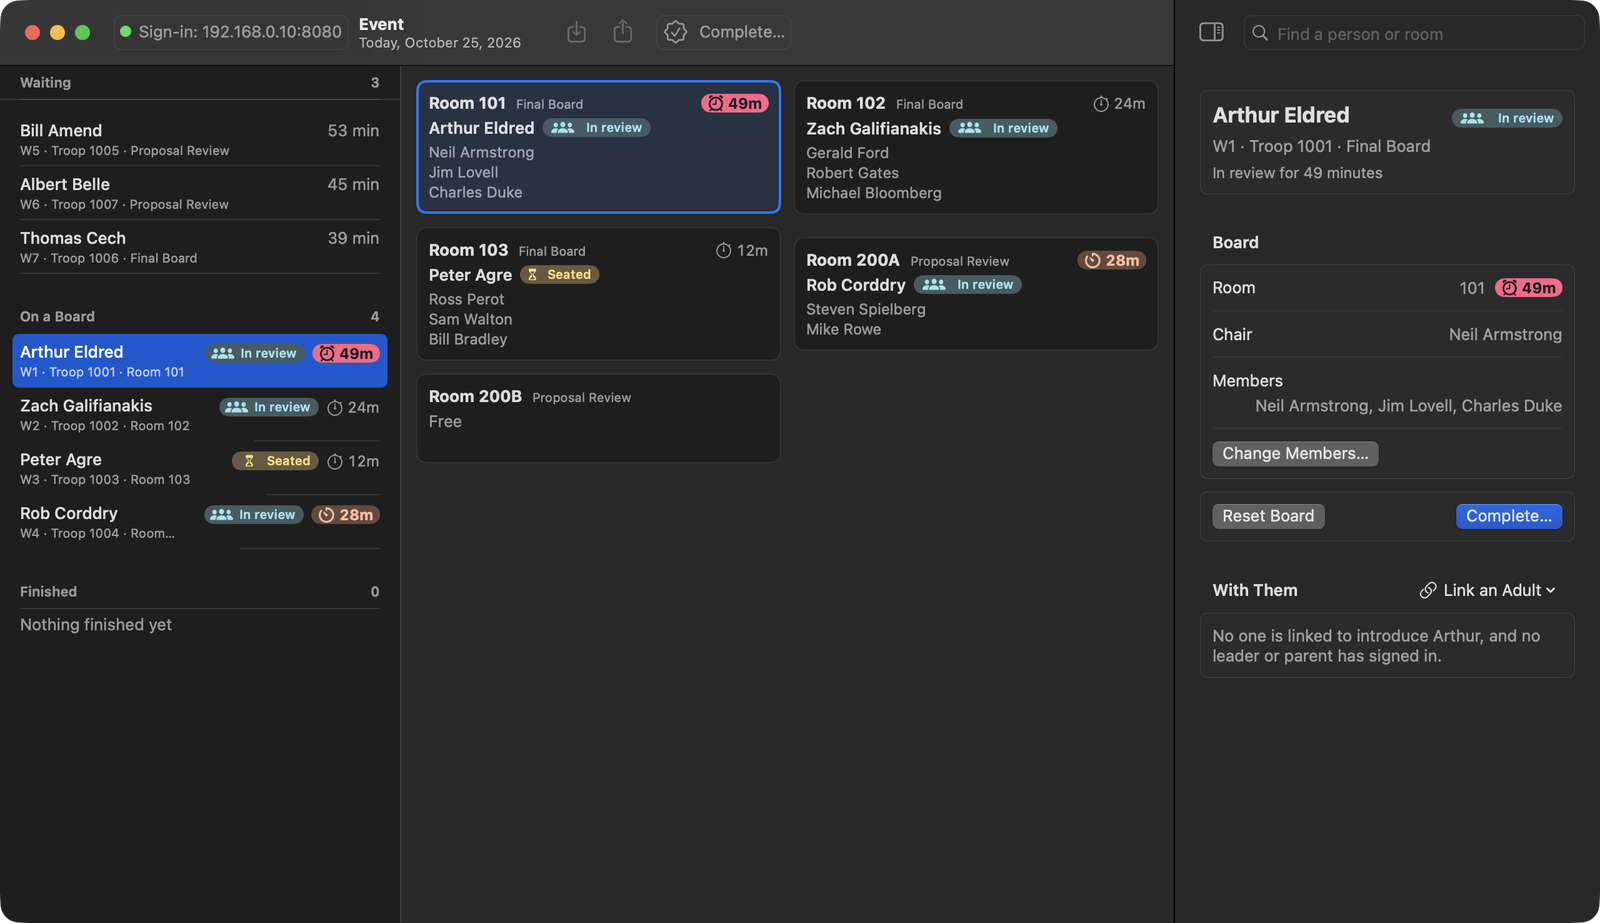
Task: Click the 28m timer badge on Room 200A card
Action: coord(1112,260)
